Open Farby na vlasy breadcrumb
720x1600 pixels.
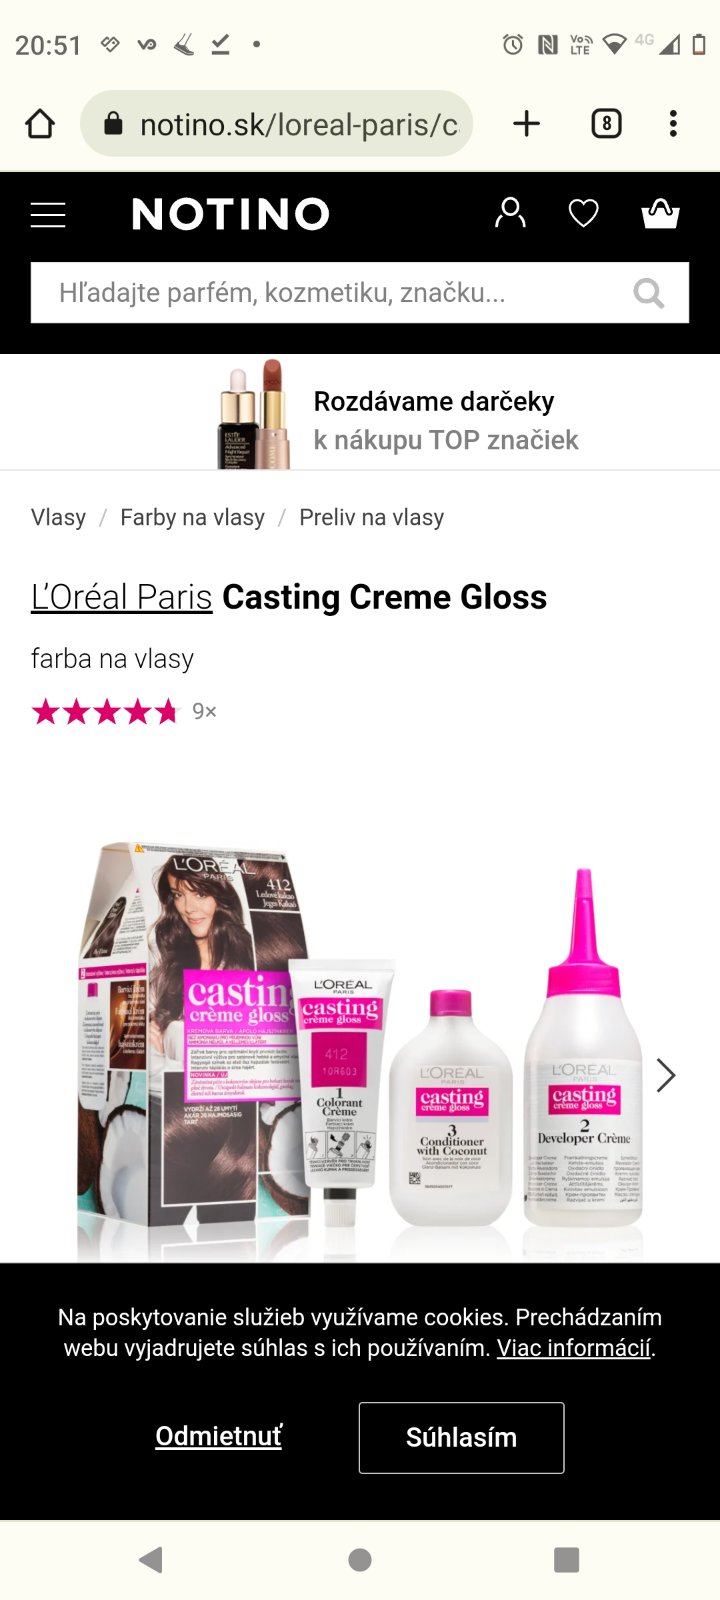pyautogui.click(x=192, y=517)
